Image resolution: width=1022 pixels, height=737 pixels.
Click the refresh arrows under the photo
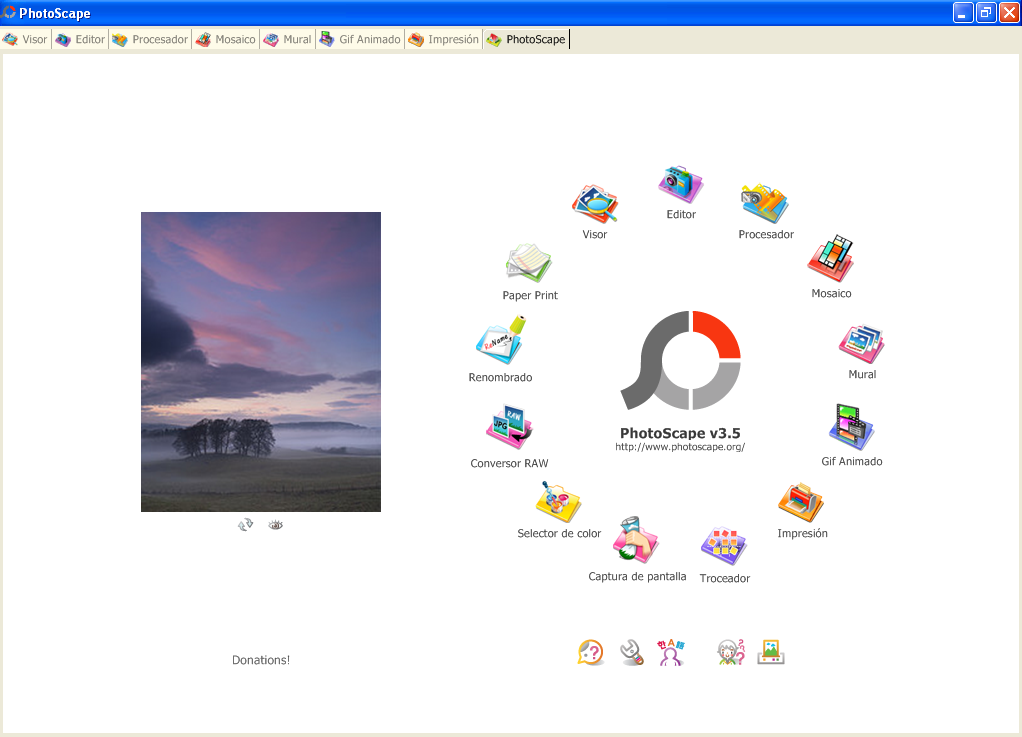click(x=245, y=523)
